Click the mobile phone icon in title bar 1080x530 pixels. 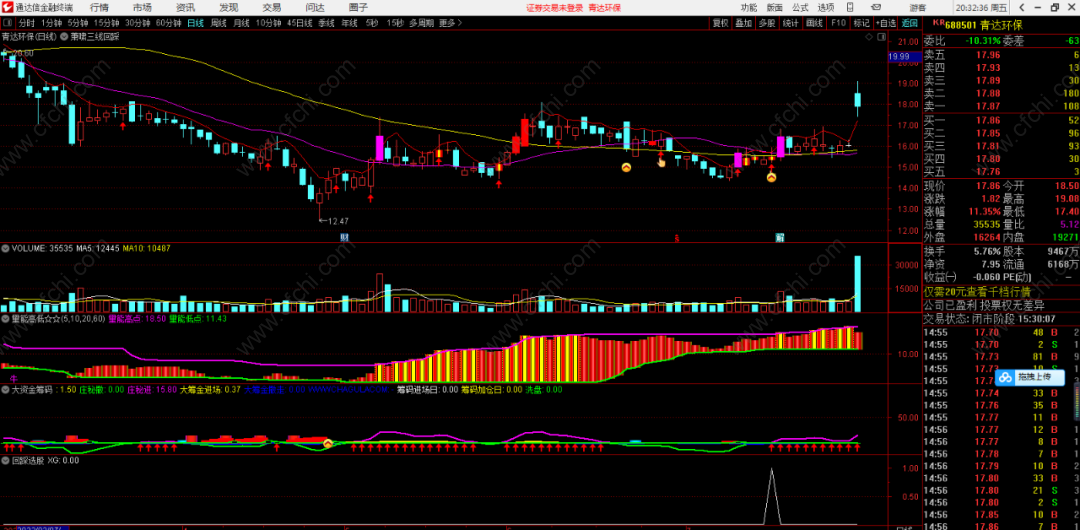pyautogui.click(x=850, y=8)
